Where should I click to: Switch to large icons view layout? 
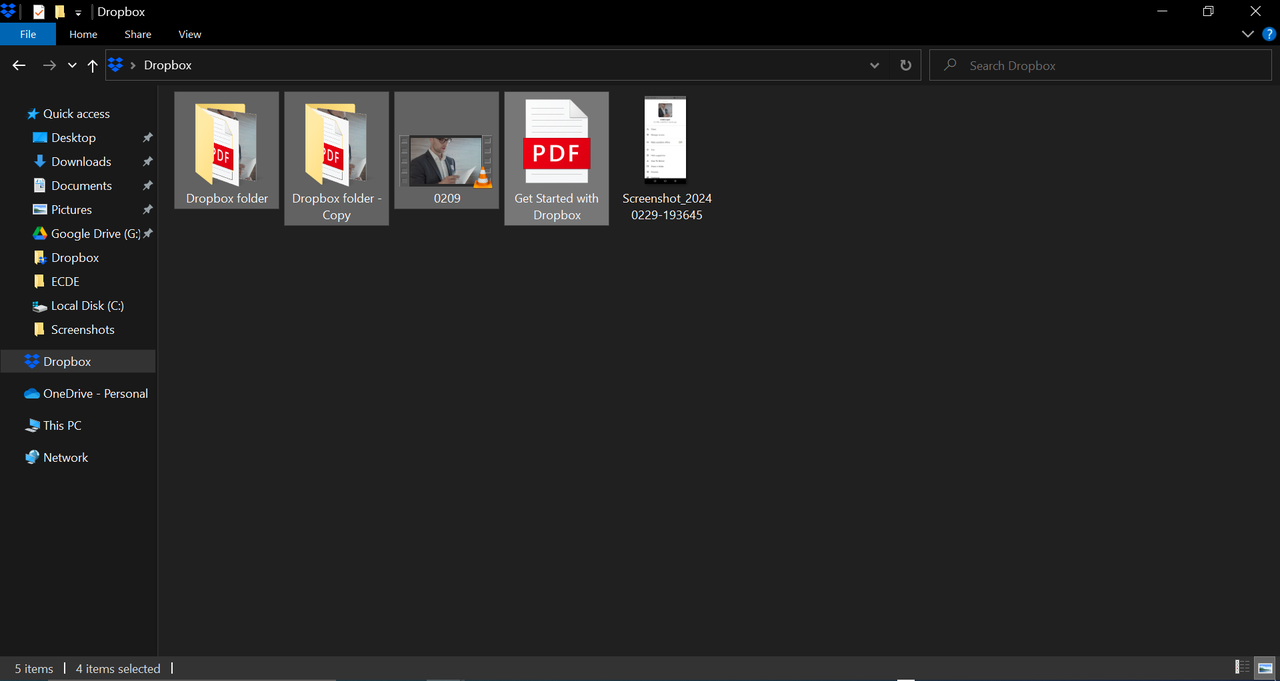point(1265,668)
